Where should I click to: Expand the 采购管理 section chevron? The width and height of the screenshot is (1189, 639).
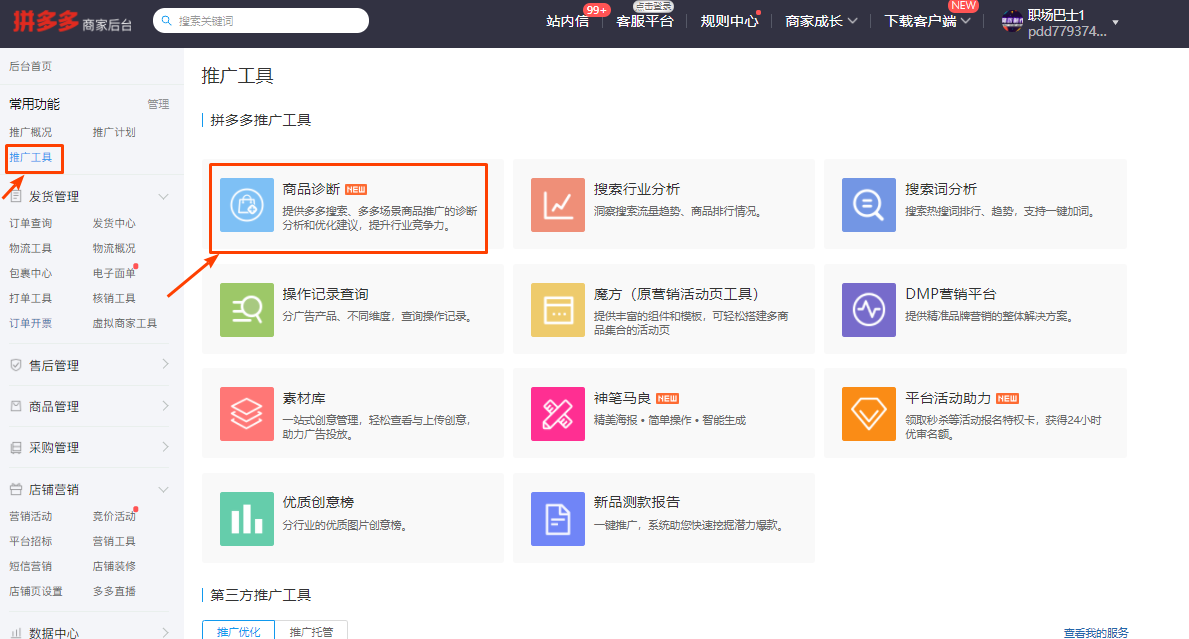tap(165, 447)
